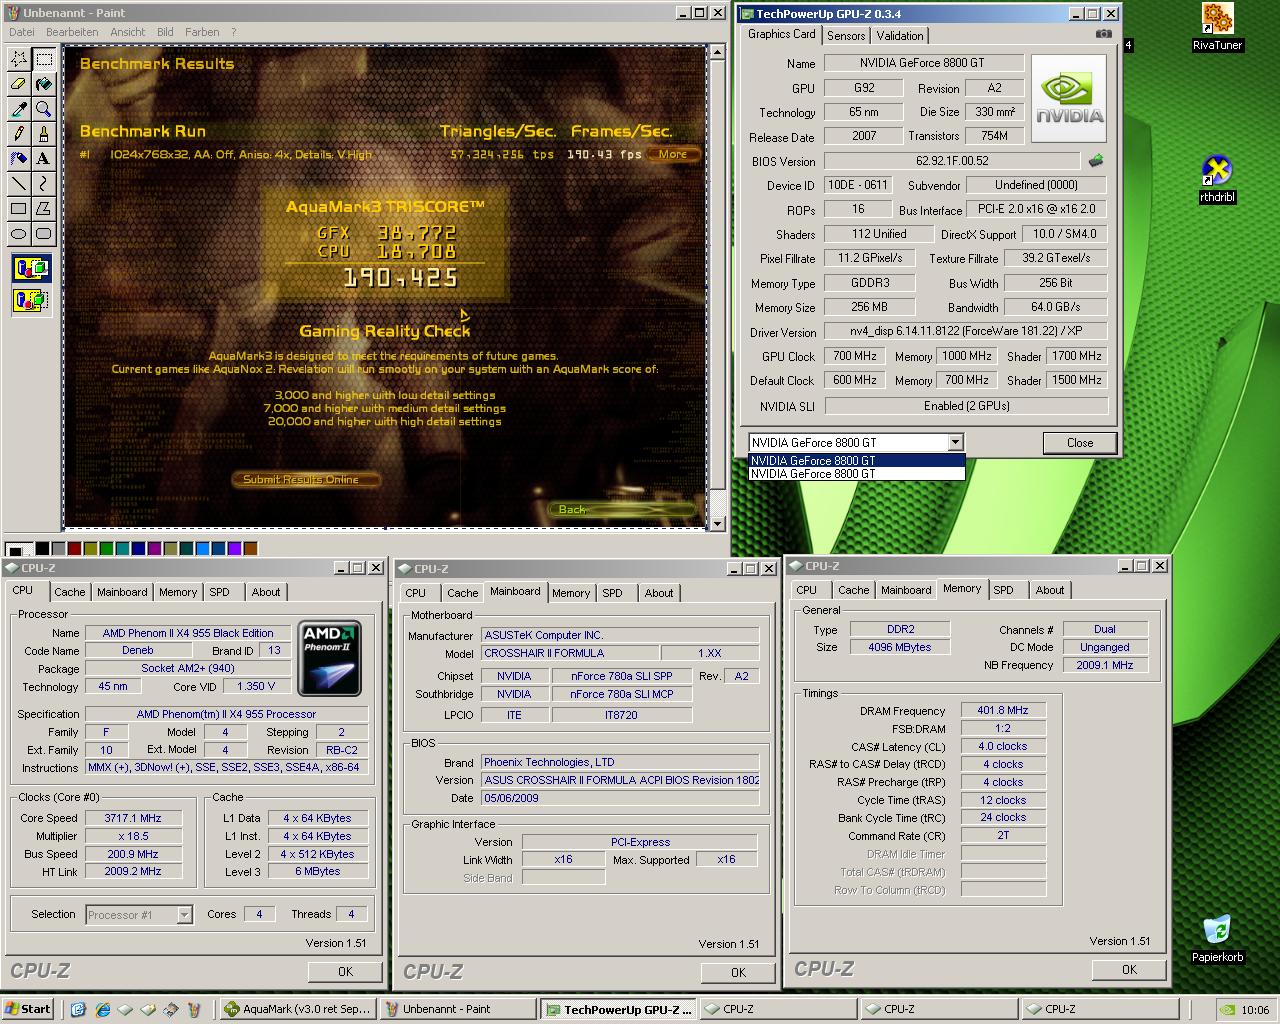Select the Airbrush spray tool
The height and width of the screenshot is (1024, 1280).
[19, 159]
